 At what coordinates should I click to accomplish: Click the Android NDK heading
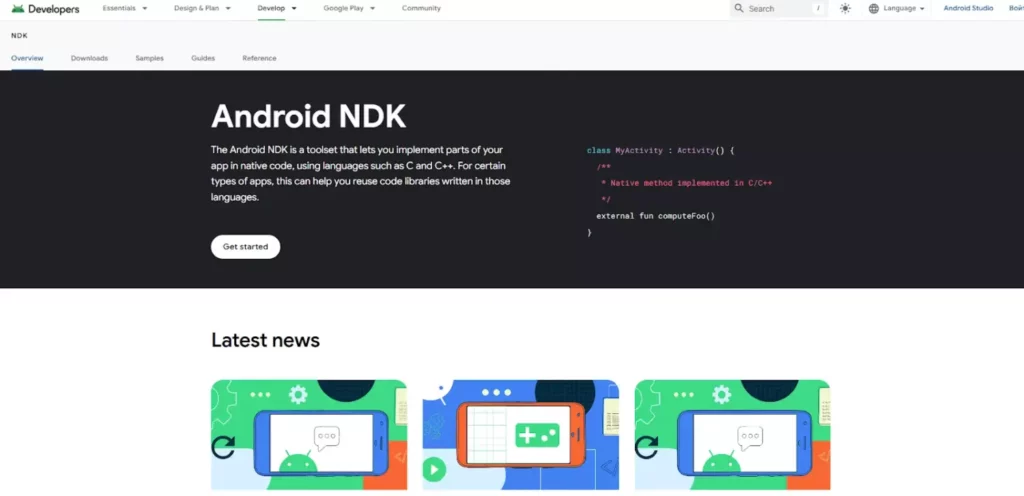point(308,116)
